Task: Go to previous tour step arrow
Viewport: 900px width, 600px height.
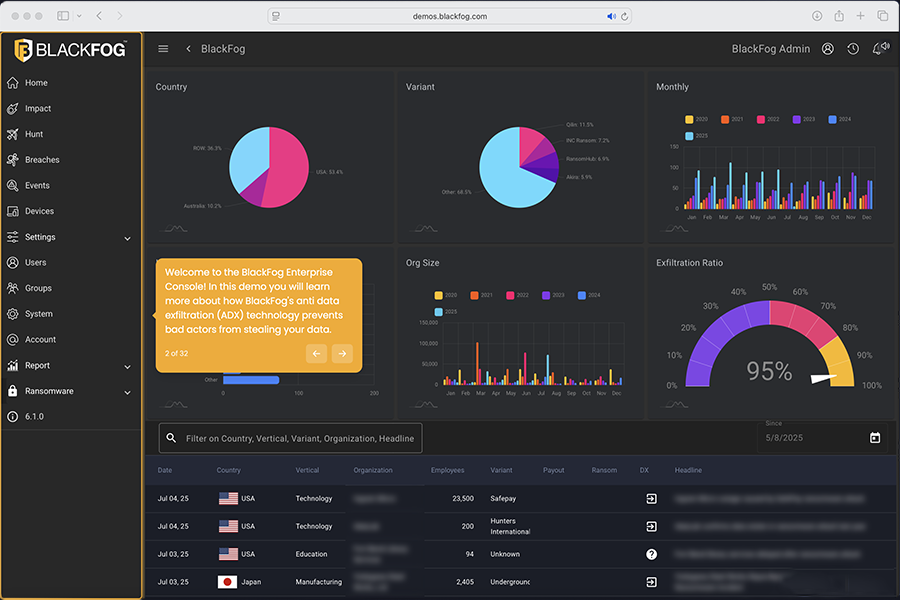Action: pyautogui.click(x=316, y=354)
